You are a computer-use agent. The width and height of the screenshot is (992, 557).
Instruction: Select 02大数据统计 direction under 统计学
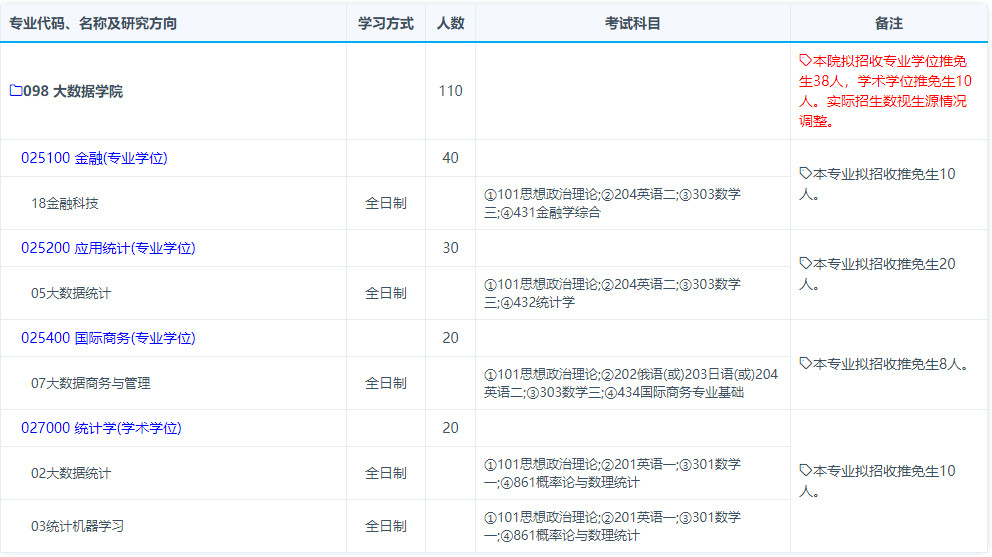pyautogui.click(x=71, y=473)
